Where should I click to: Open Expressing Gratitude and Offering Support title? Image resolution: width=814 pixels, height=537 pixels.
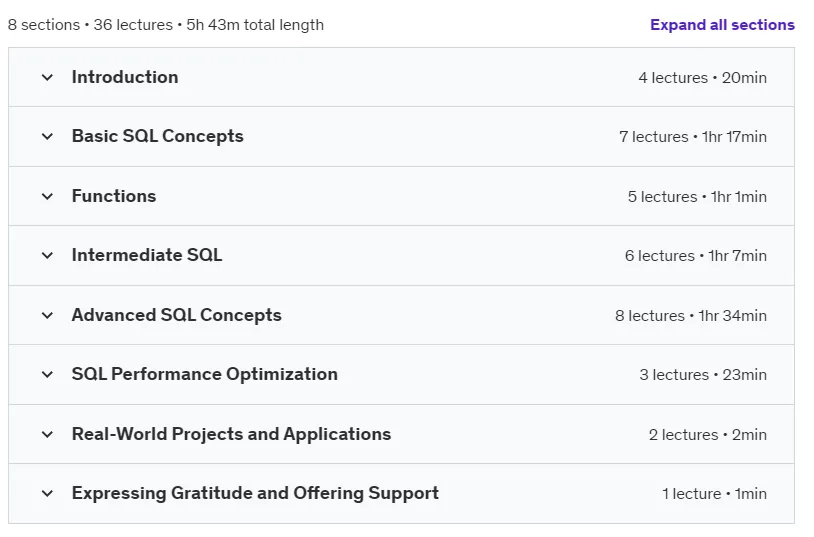[255, 493]
